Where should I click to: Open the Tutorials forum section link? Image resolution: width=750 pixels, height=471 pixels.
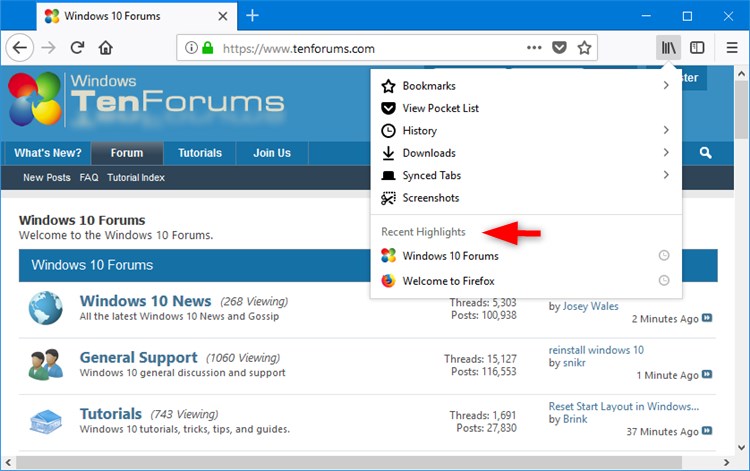point(110,414)
